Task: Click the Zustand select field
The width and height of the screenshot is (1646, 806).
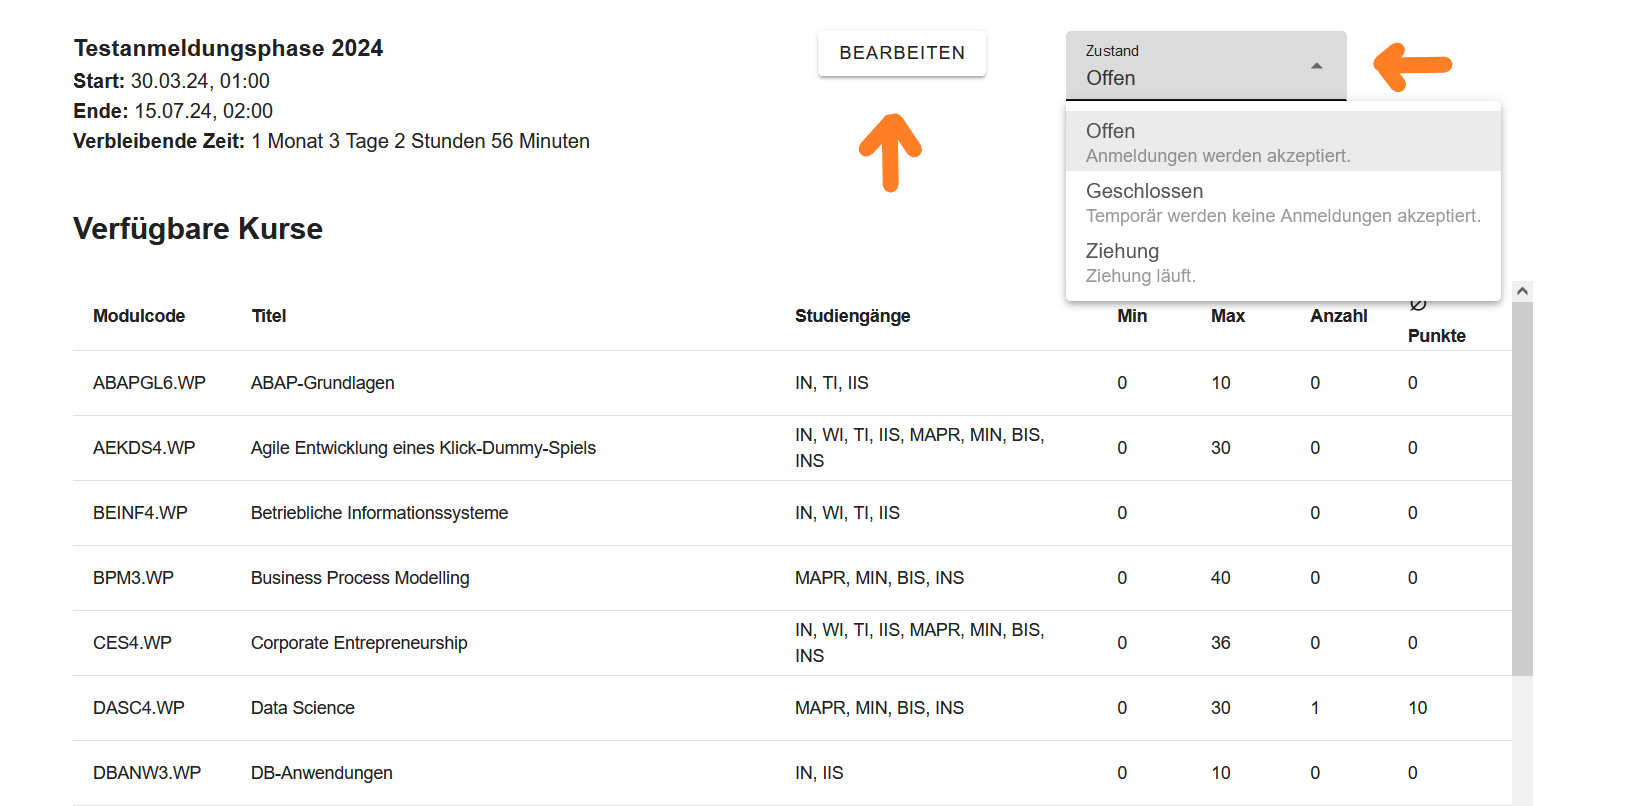Action: point(1190,66)
